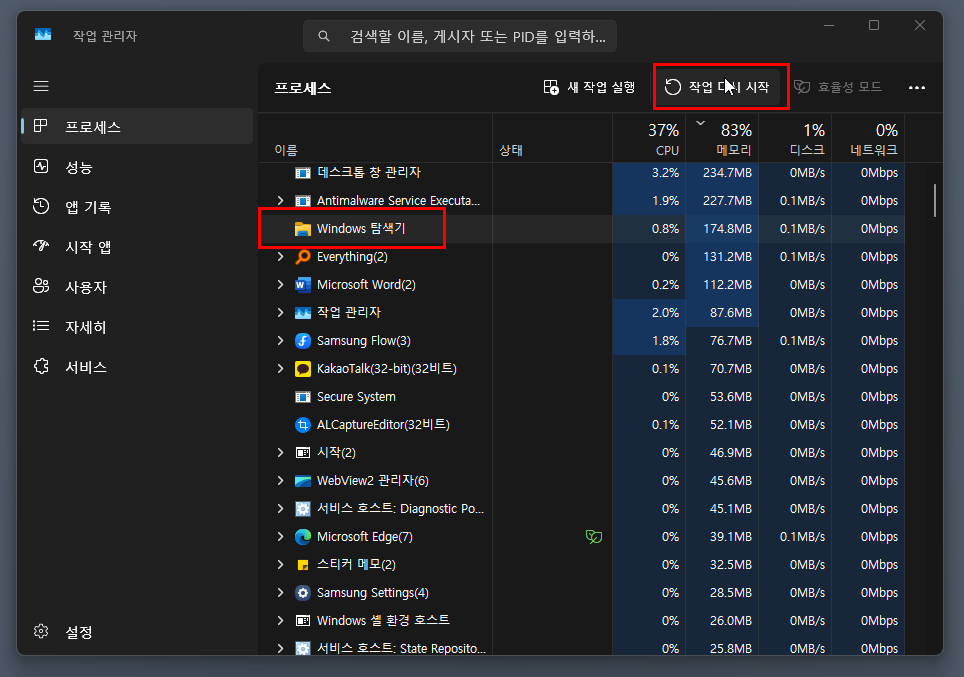Expand the 스티커 메모(2) process group

coord(280,564)
